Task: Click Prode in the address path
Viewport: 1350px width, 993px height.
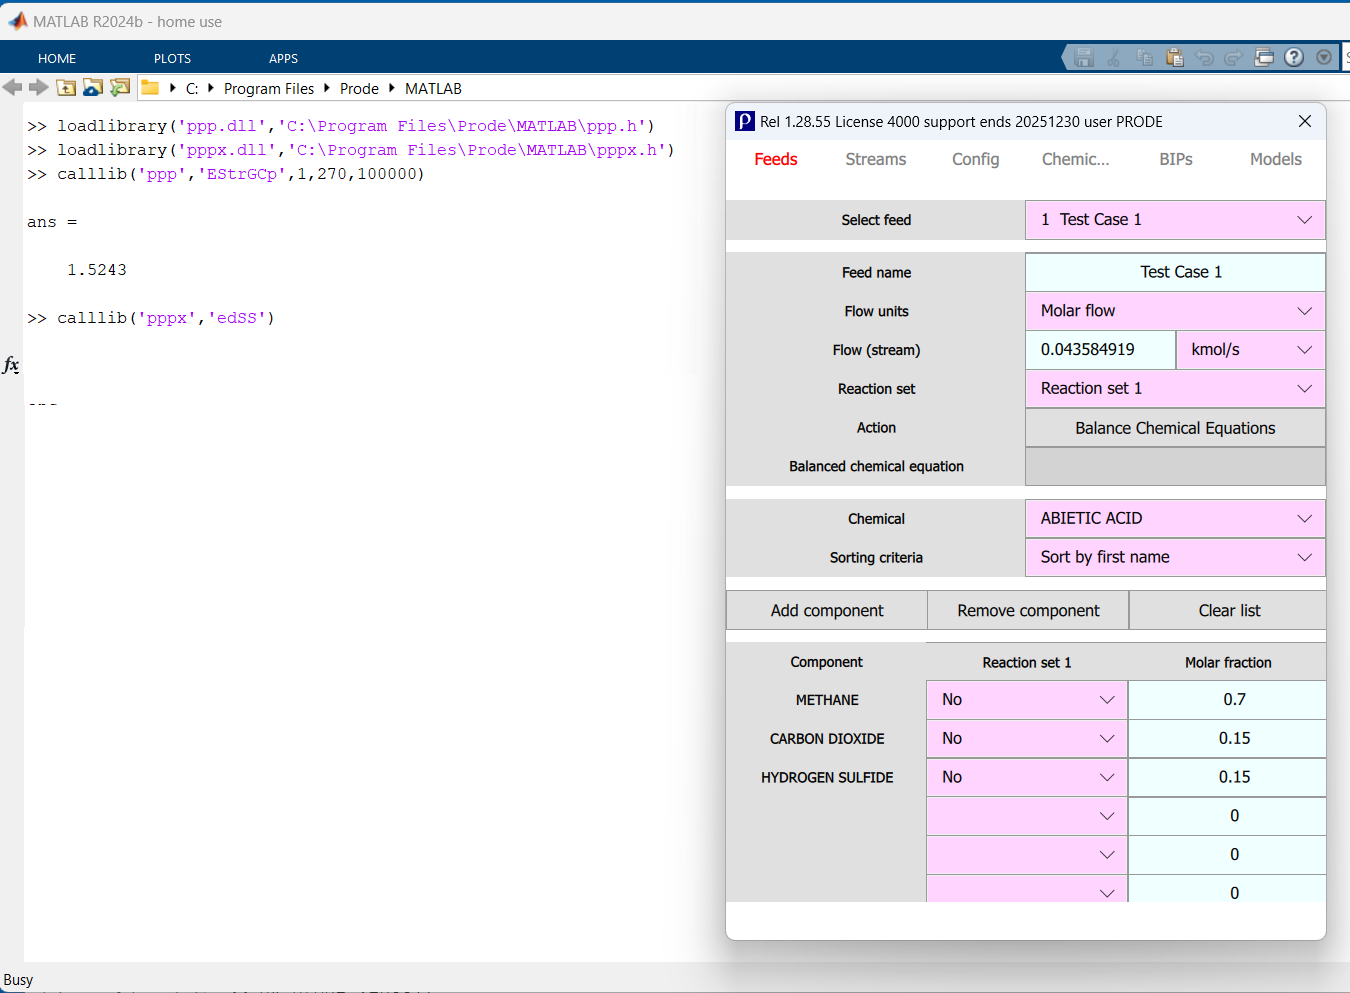Action: tap(359, 88)
